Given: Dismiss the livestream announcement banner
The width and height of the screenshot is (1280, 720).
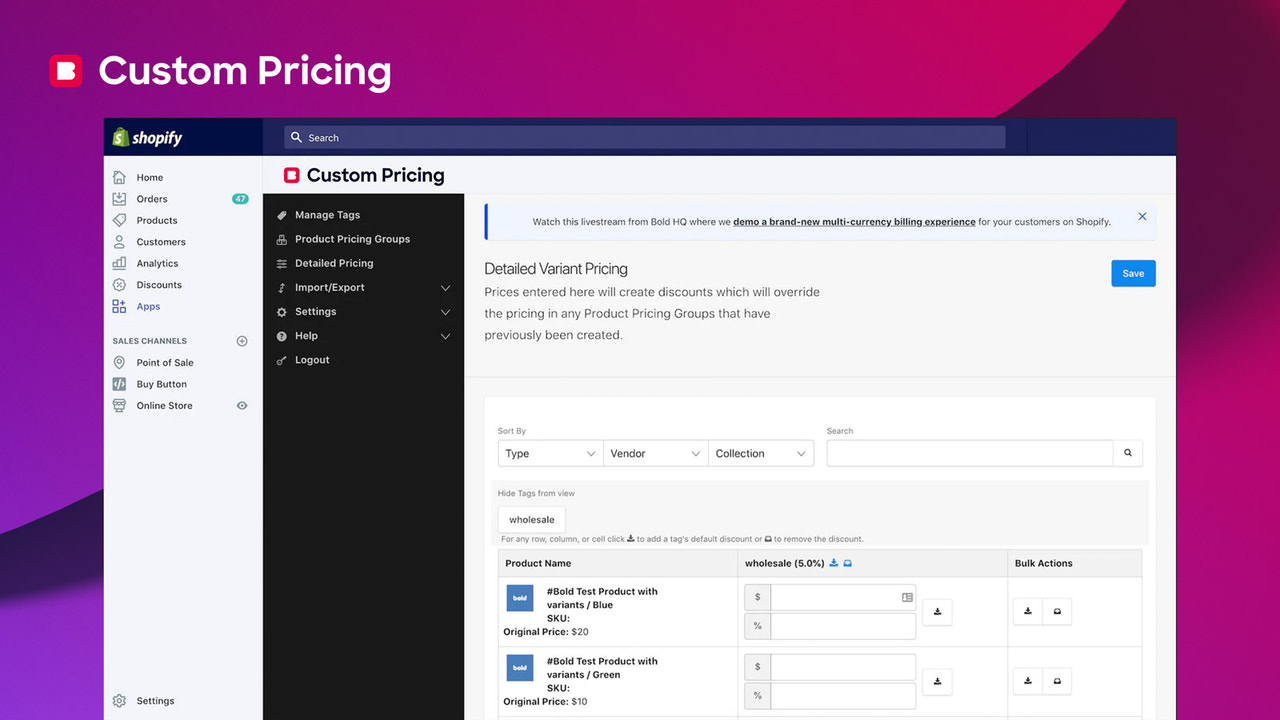Looking at the screenshot, I should (1142, 215).
